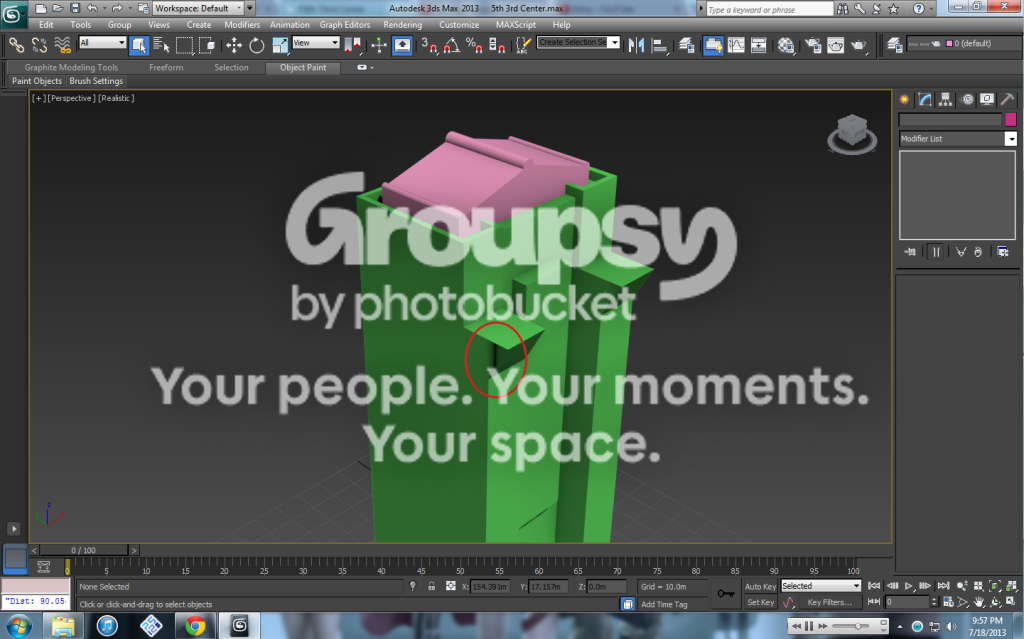Open the Paint Objects panel

[37, 81]
